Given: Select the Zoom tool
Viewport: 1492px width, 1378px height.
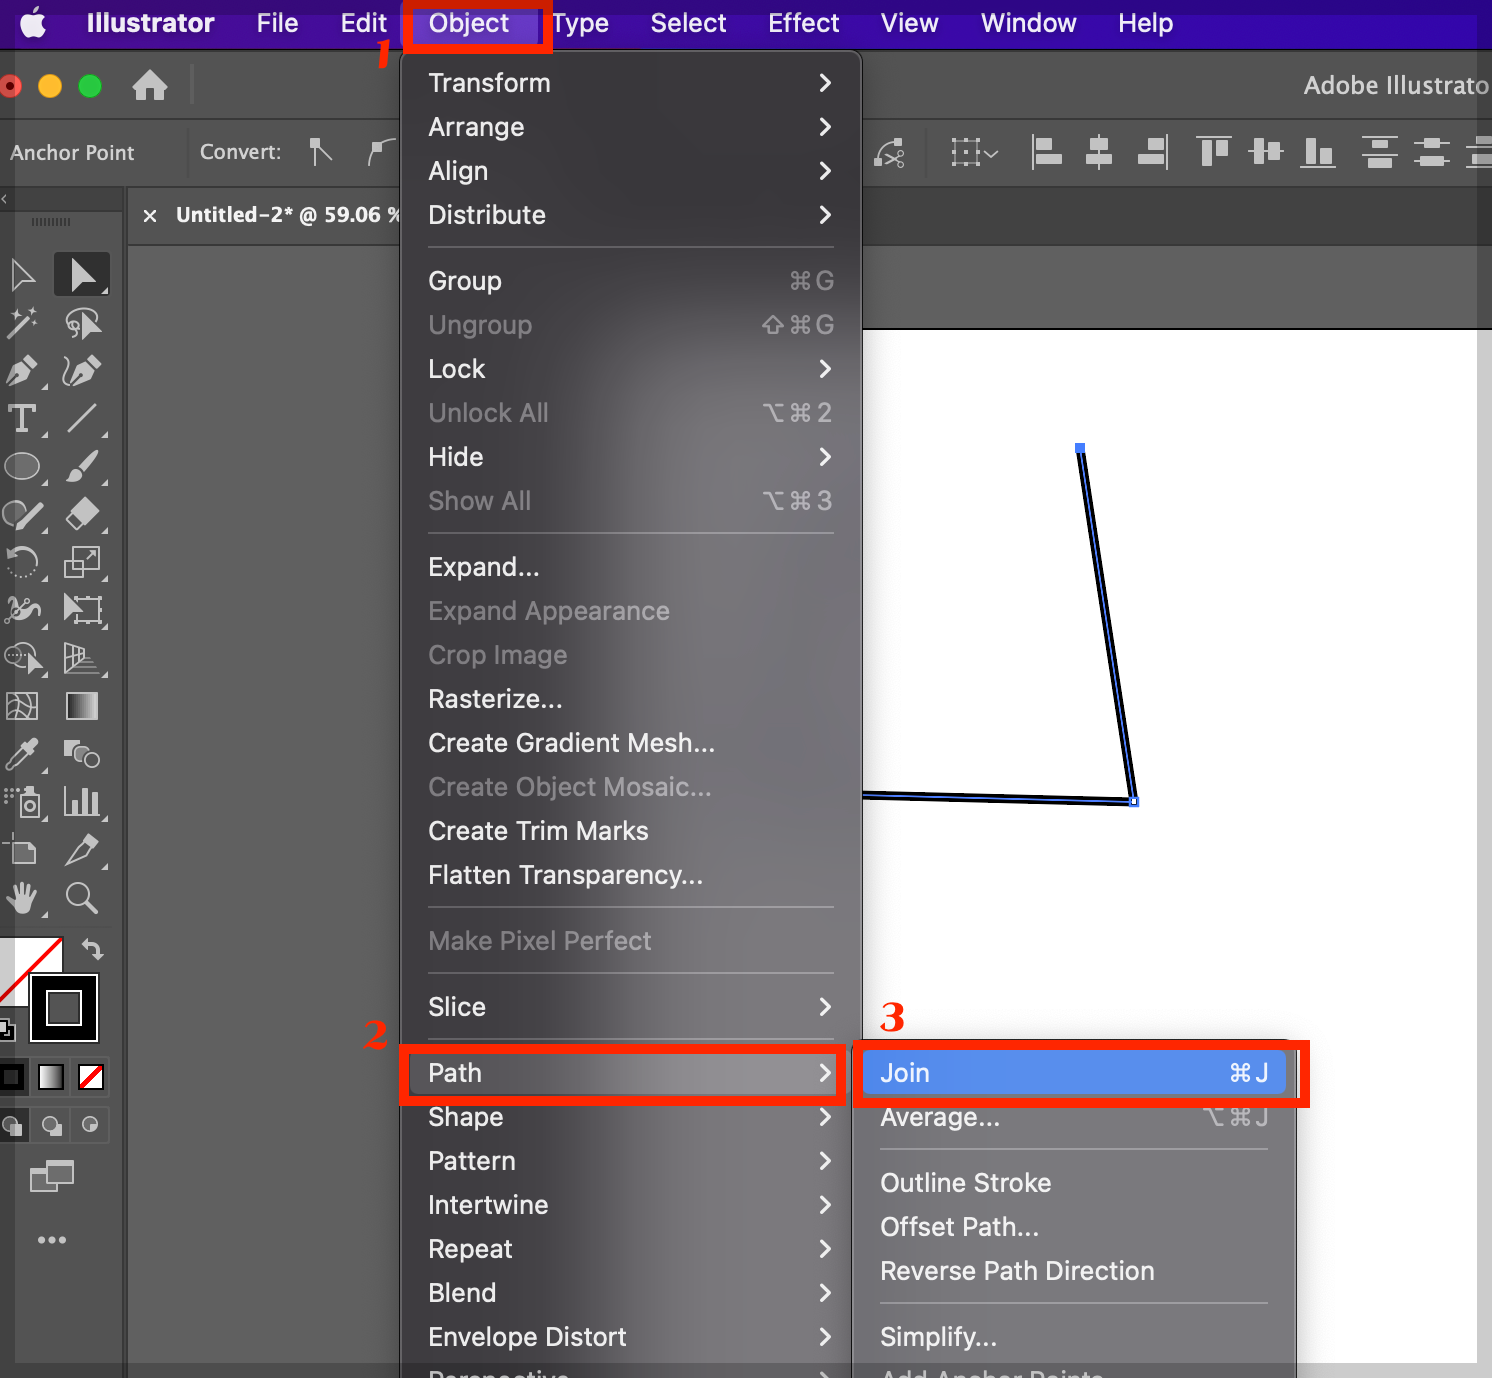Looking at the screenshot, I should click(x=82, y=898).
